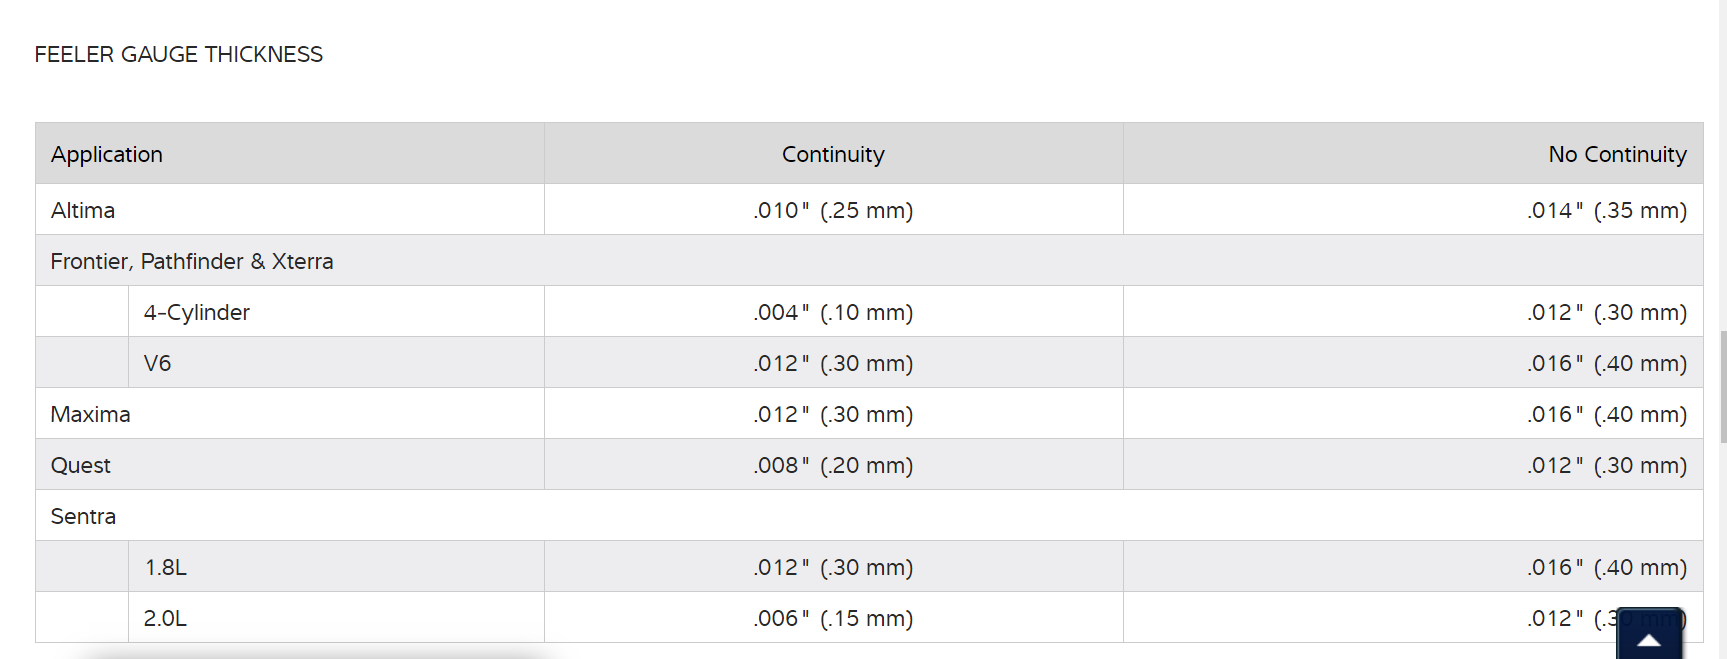Click Altima's .010" (.25 mm) continuity value

click(x=833, y=211)
